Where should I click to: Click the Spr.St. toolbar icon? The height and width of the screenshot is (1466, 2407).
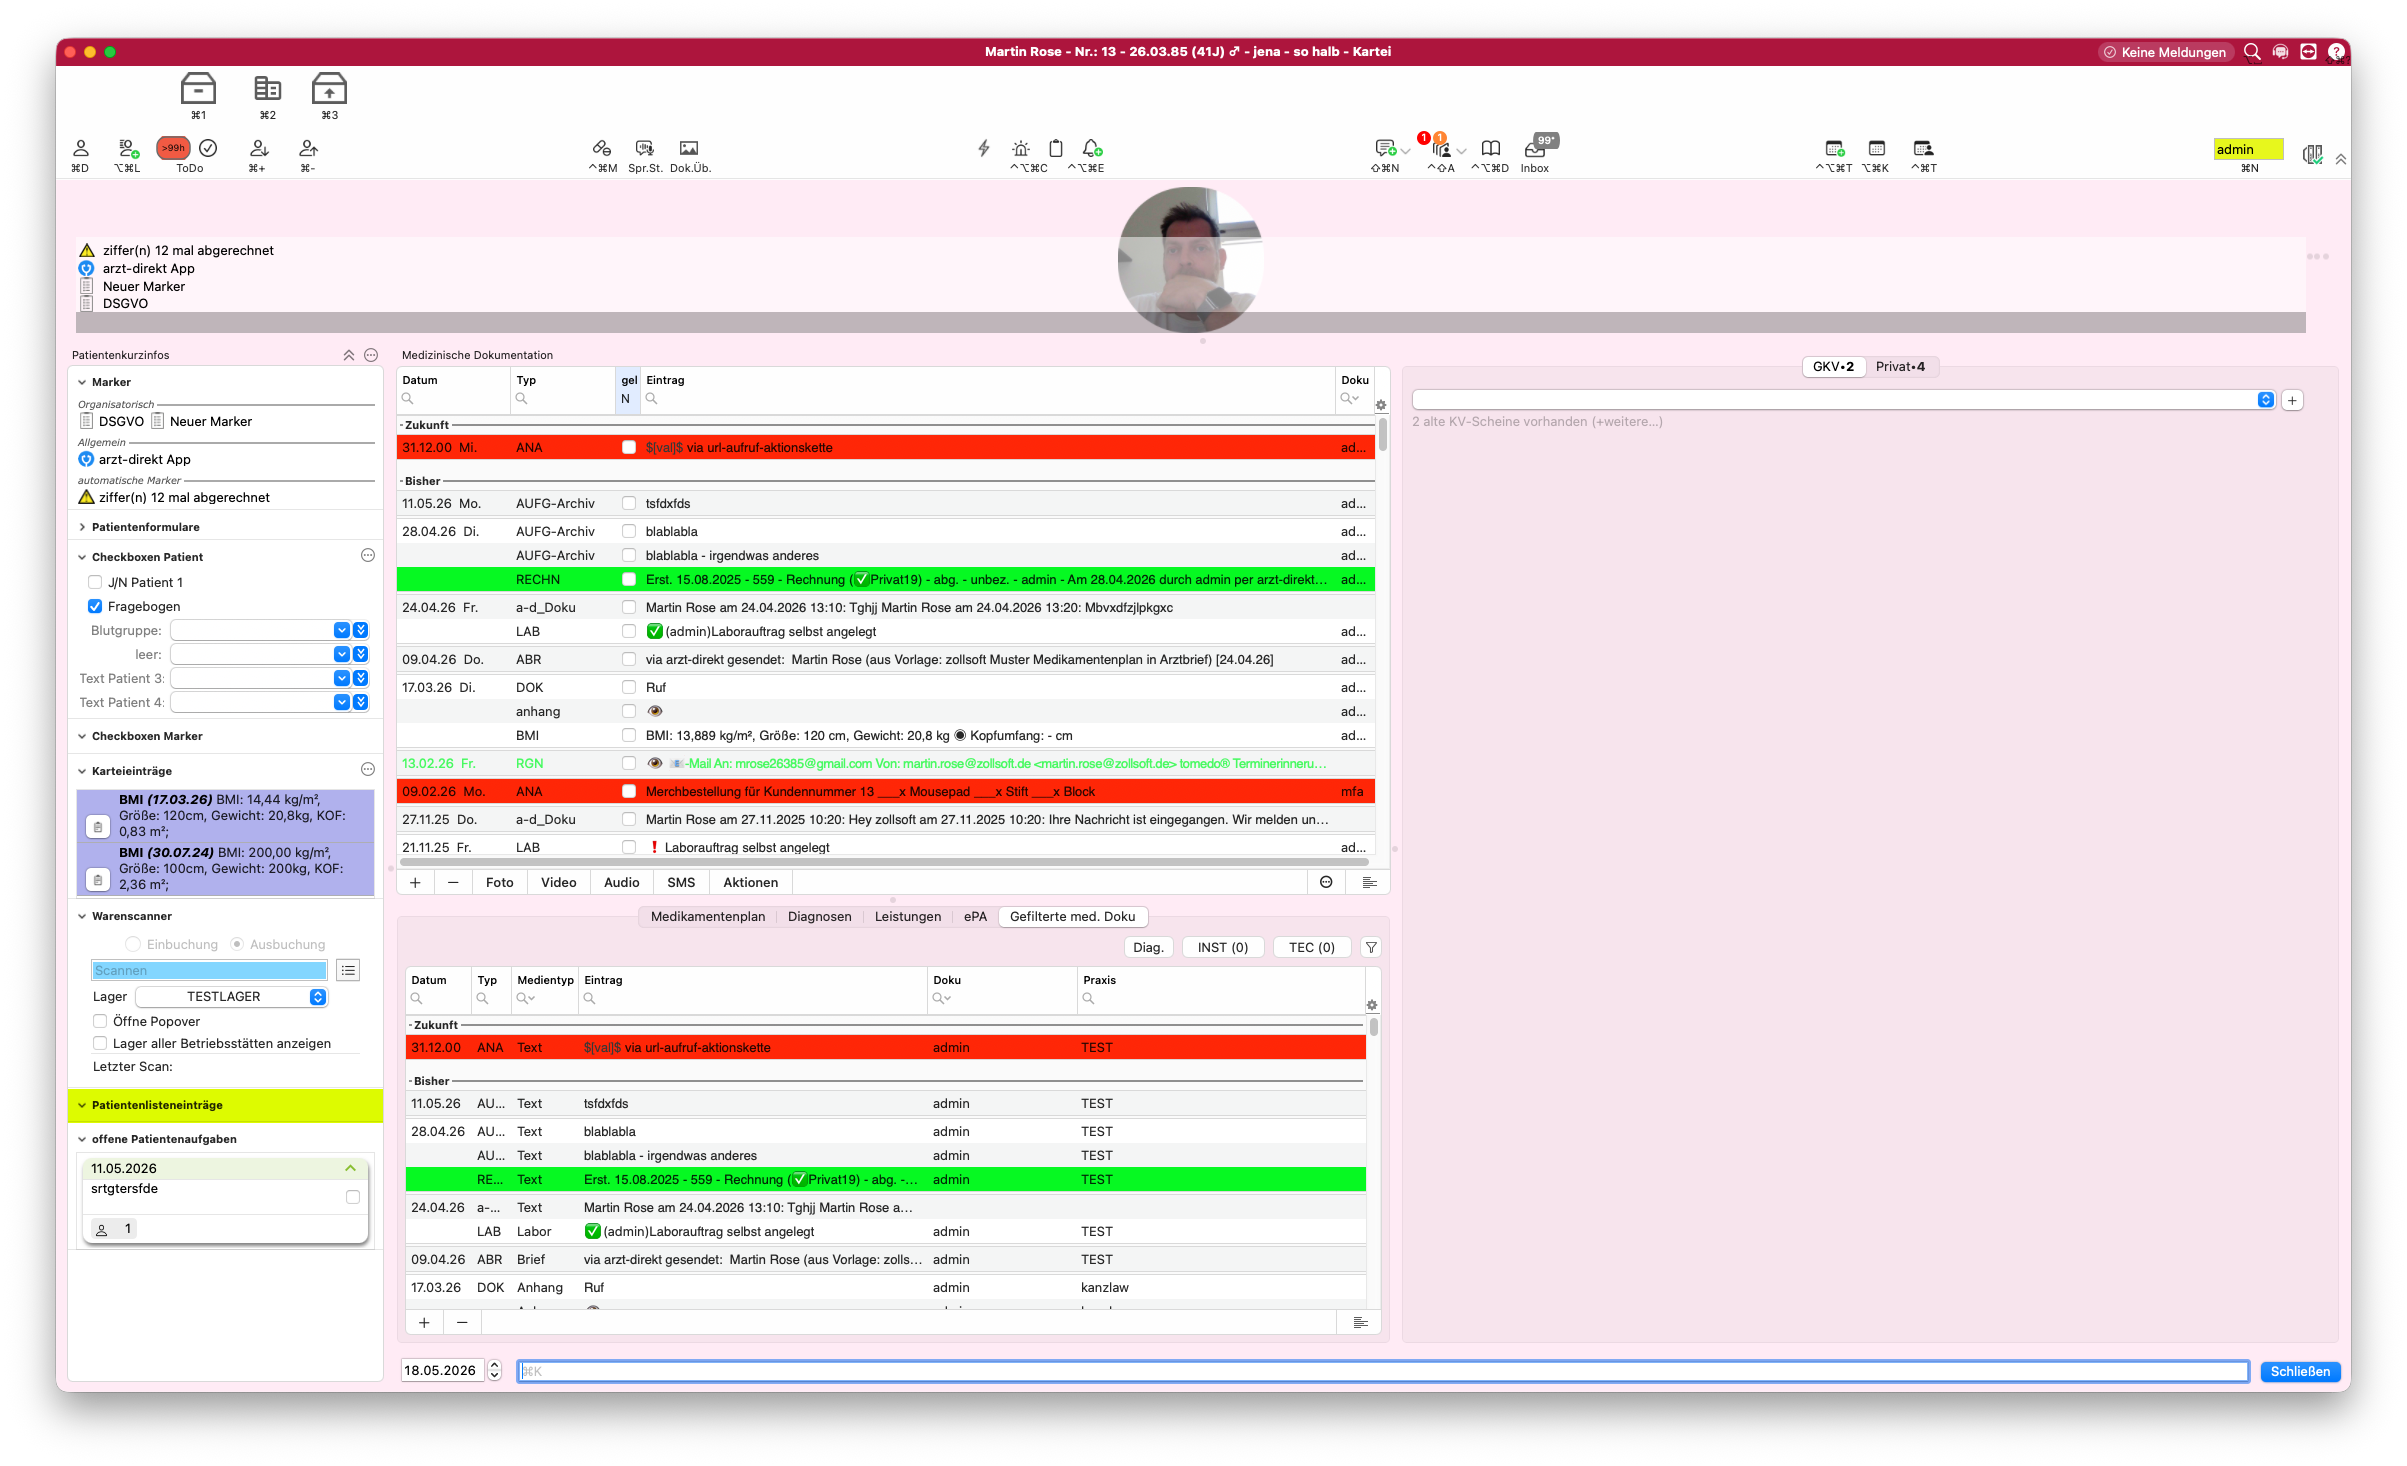coord(645,148)
